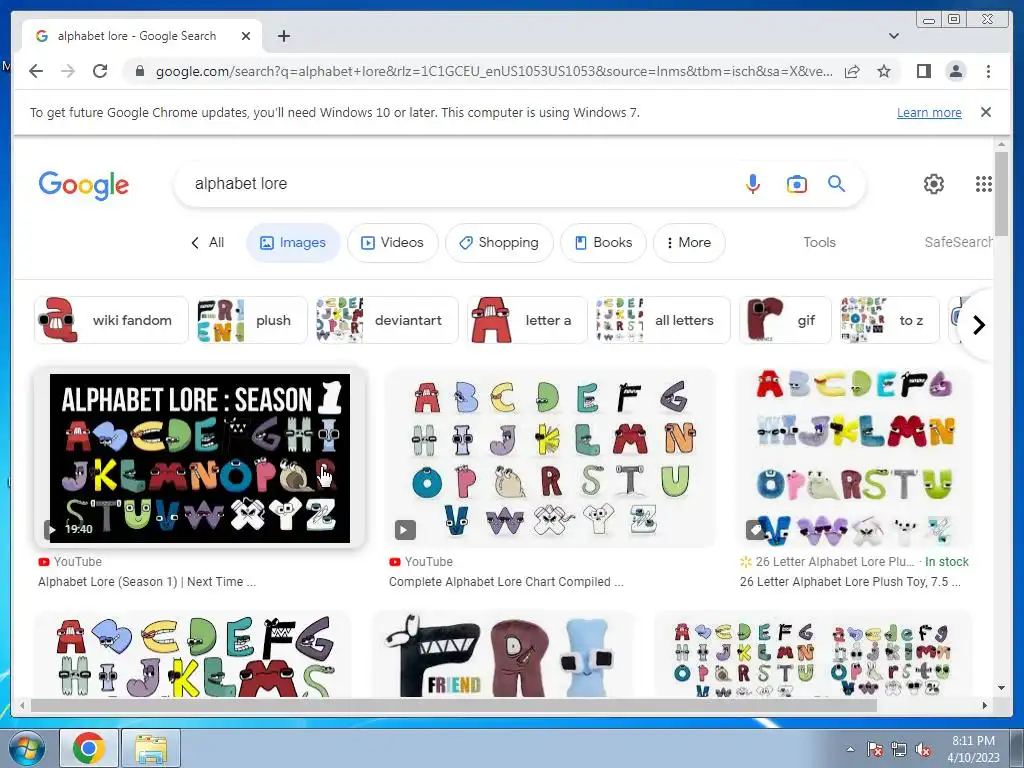Screen dimensions: 1024x768
Task: Bookmark this page with the star icon
Action: (884, 71)
